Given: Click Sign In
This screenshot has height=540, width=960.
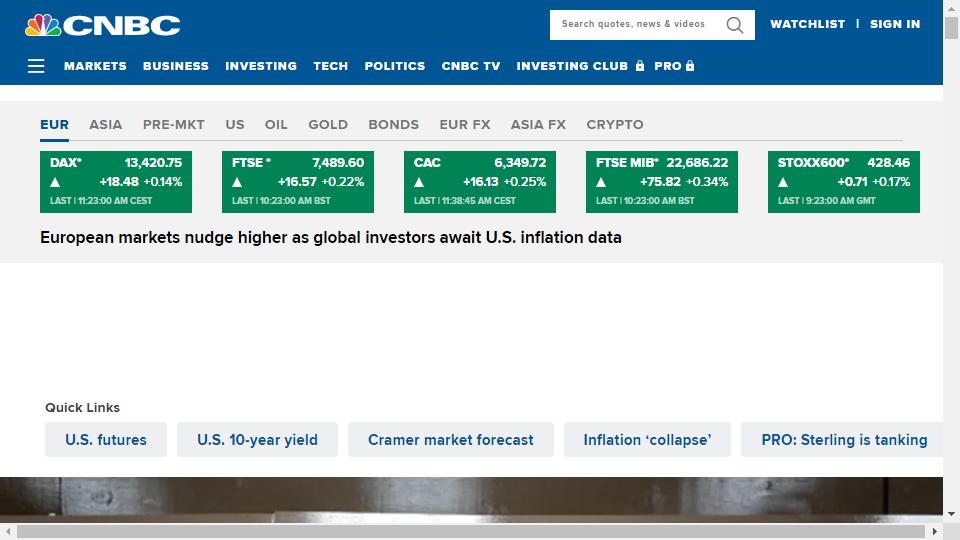Looking at the screenshot, I should pyautogui.click(x=895, y=24).
